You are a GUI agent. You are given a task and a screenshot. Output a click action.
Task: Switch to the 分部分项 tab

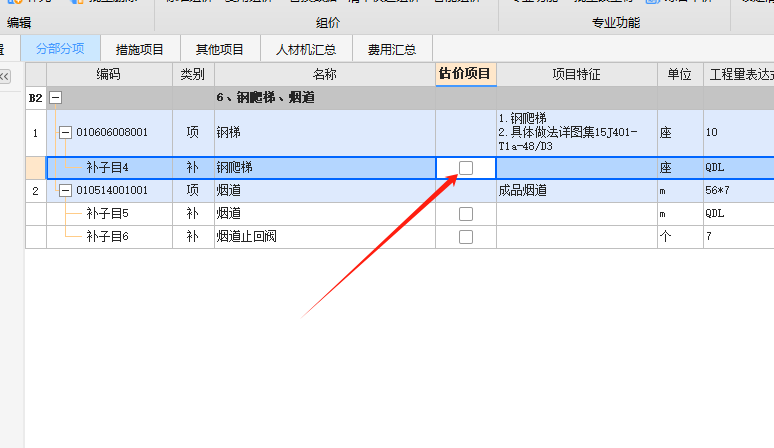tap(60, 49)
